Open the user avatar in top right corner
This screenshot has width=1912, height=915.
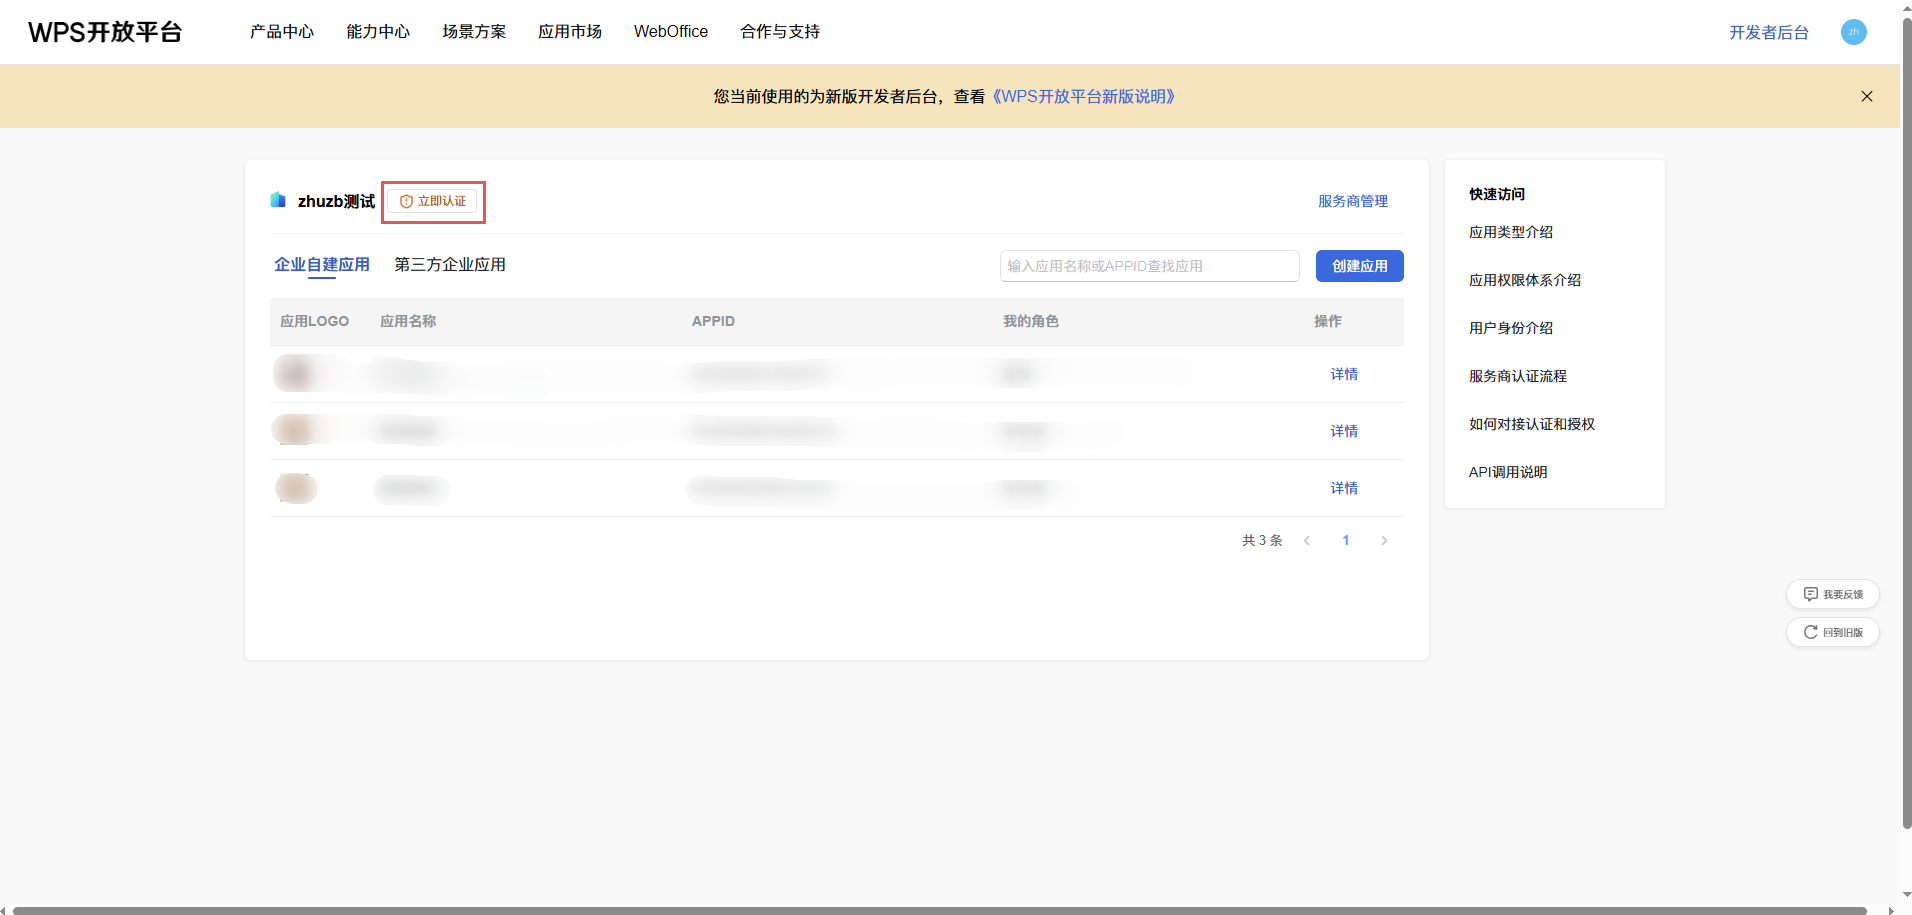point(1853,31)
